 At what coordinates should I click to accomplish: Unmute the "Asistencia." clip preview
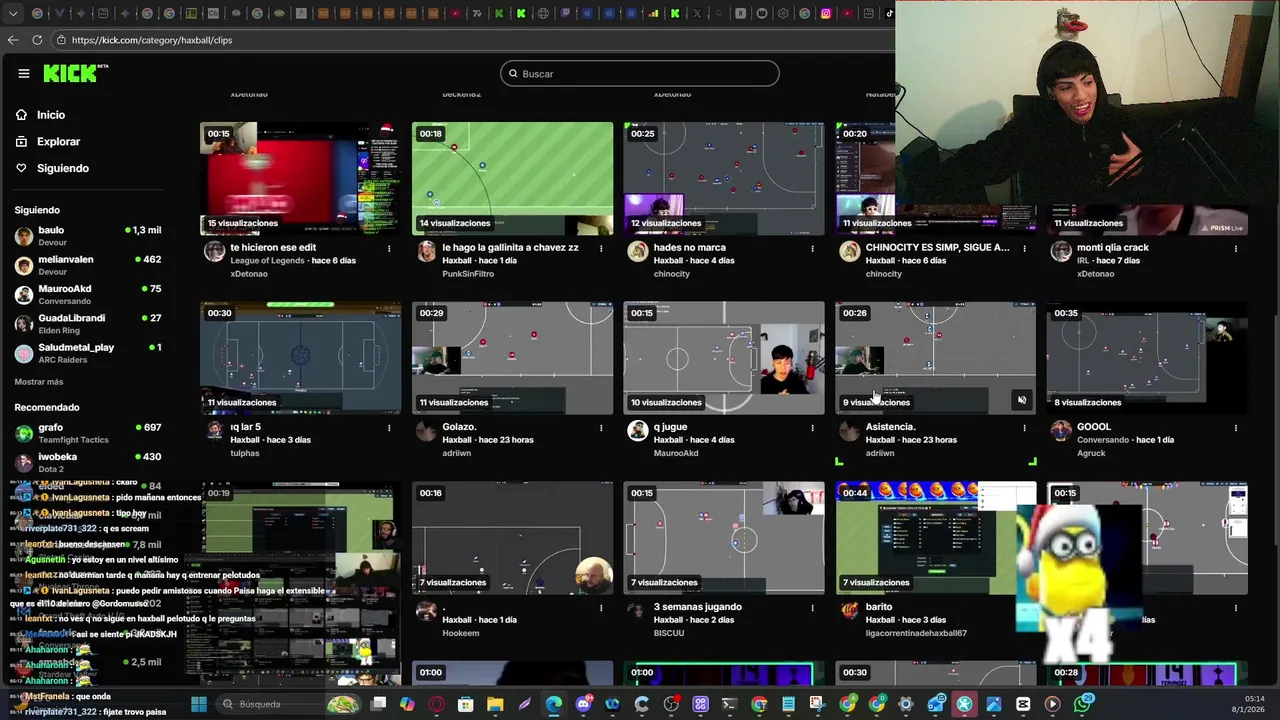pos(1021,400)
